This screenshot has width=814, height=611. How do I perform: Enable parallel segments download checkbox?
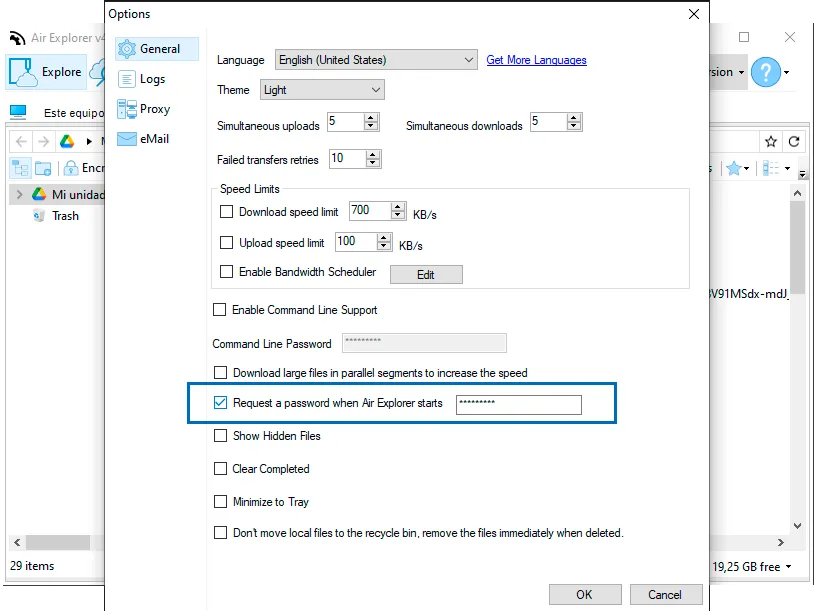(221, 373)
